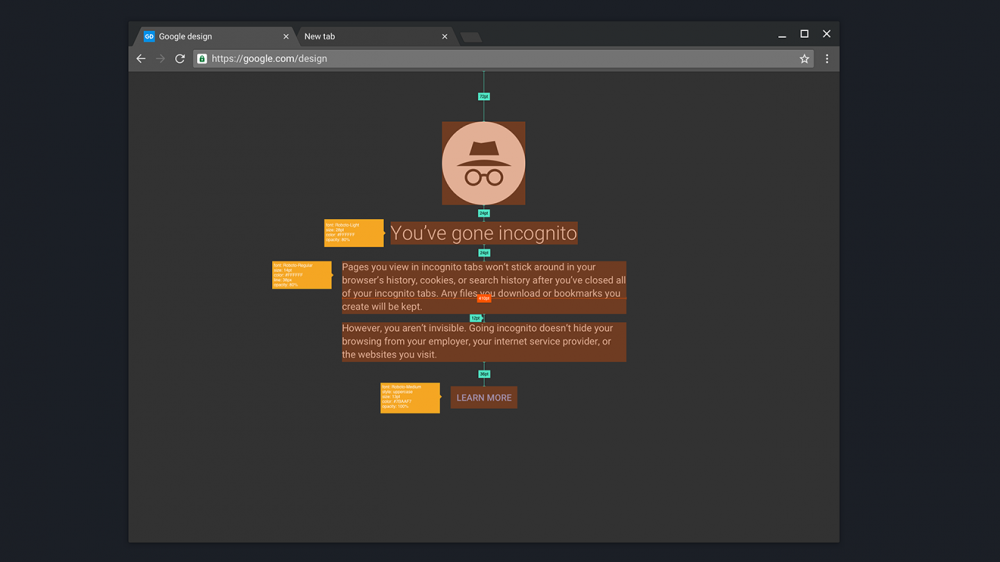Click the 72pt spacing marker at top
The image size is (1000, 562).
(x=484, y=97)
